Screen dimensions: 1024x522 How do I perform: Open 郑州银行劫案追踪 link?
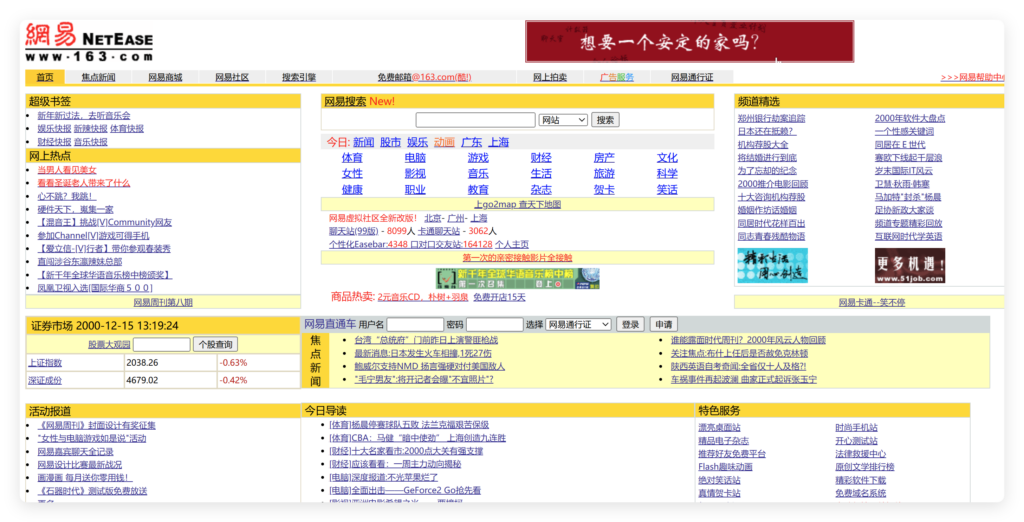tap(771, 118)
